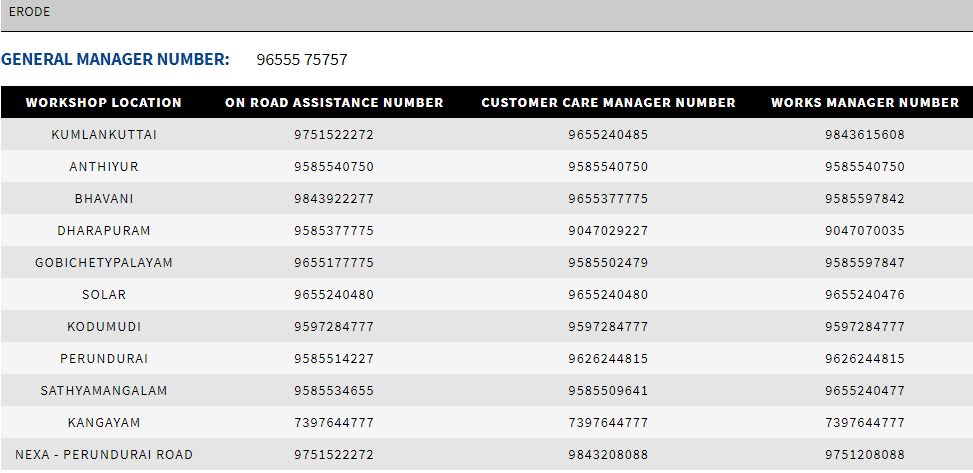Click ANTHIYUR on road assistance number 9585540750
The image size is (973, 473).
334,167
